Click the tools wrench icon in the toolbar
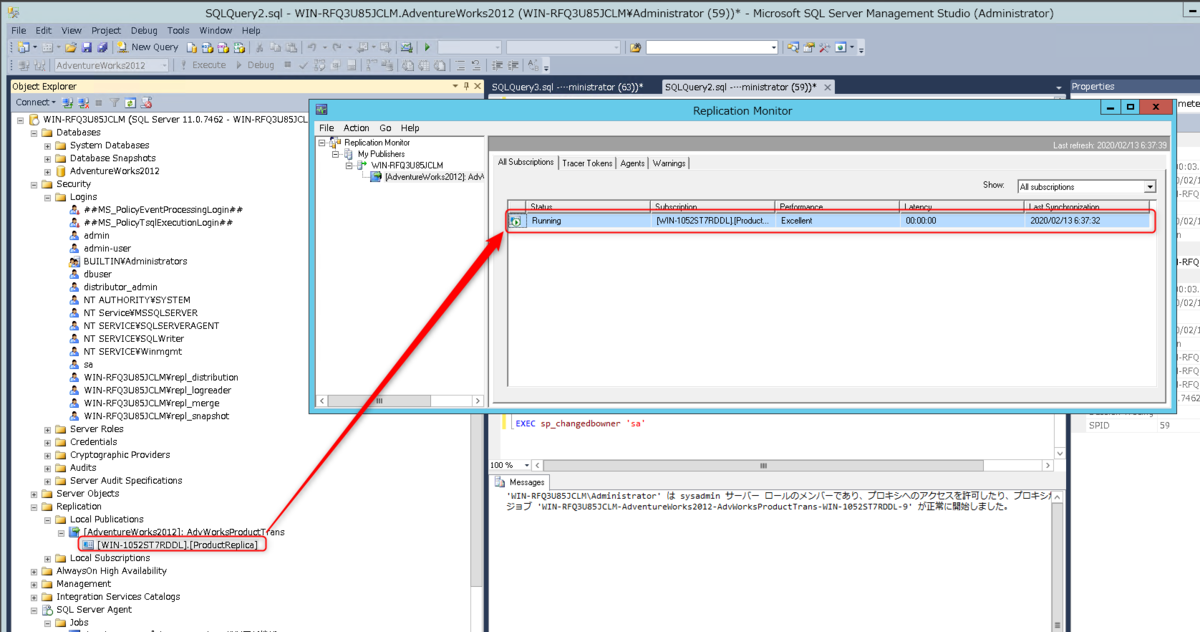1200x632 pixels. tap(825, 47)
